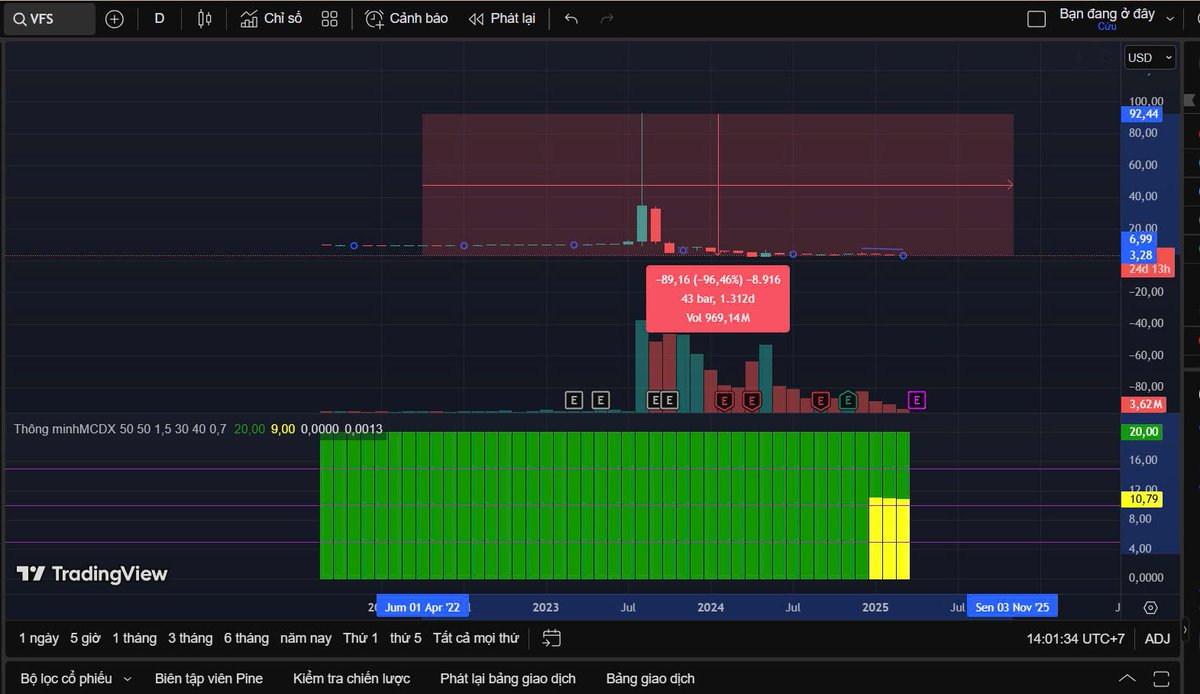Select the Jum 01 Apr '22 date marker
Screen dimensions: 1200x694
click(x=422, y=607)
